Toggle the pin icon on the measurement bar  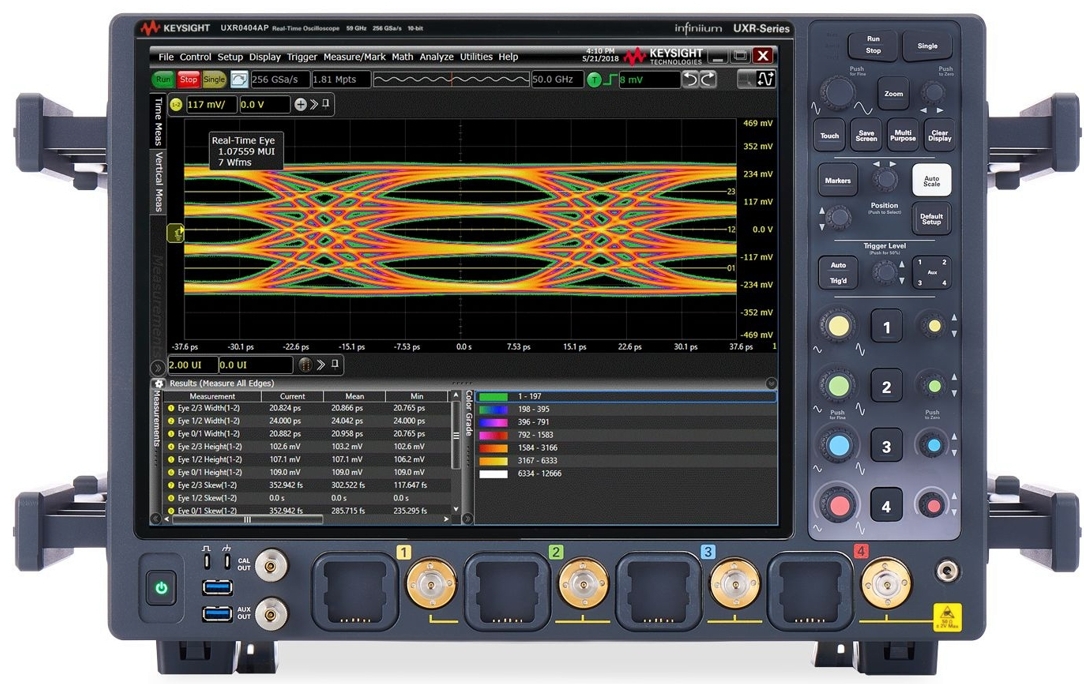(326, 104)
